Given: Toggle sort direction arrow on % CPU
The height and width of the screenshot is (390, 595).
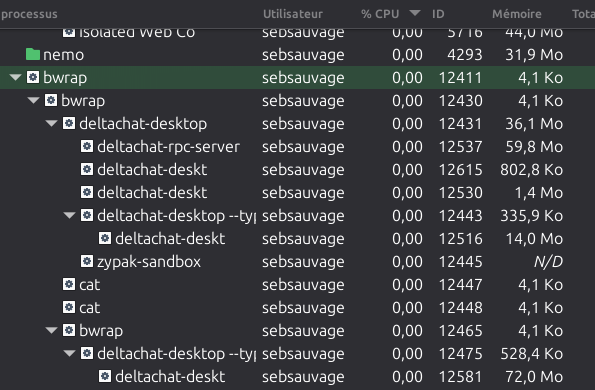Looking at the screenshot, I should pos(415,13).
